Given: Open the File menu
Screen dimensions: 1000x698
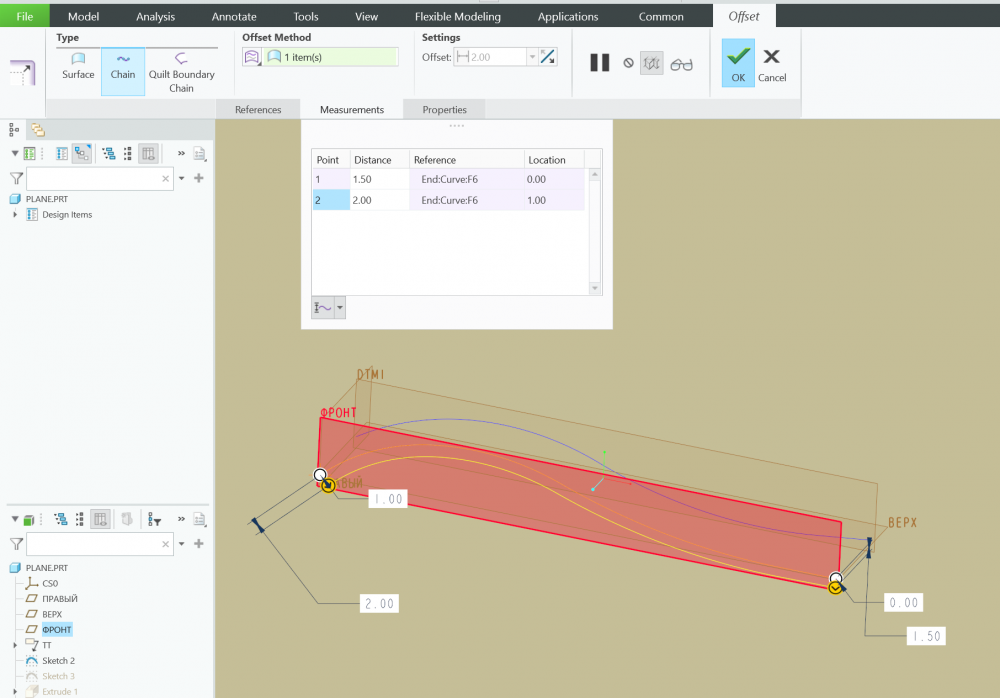Looking at the screenshot, I should [x=24, y=16].
